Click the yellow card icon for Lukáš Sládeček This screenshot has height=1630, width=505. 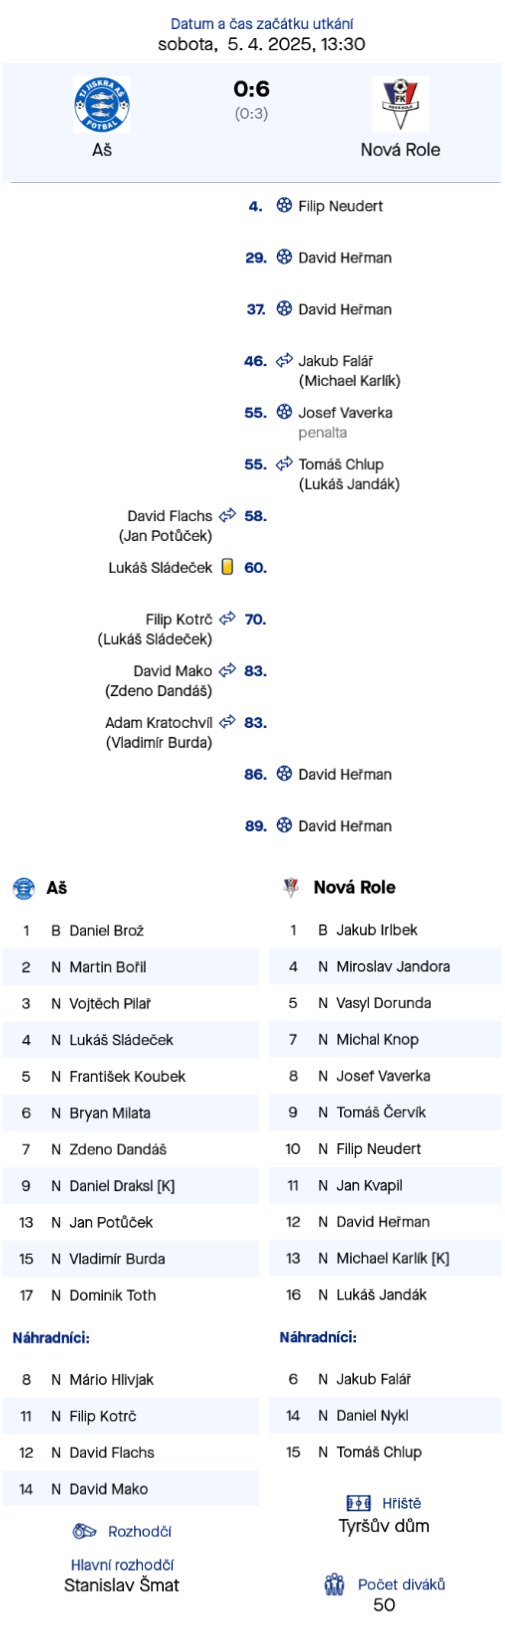click(x=227, y=567)
